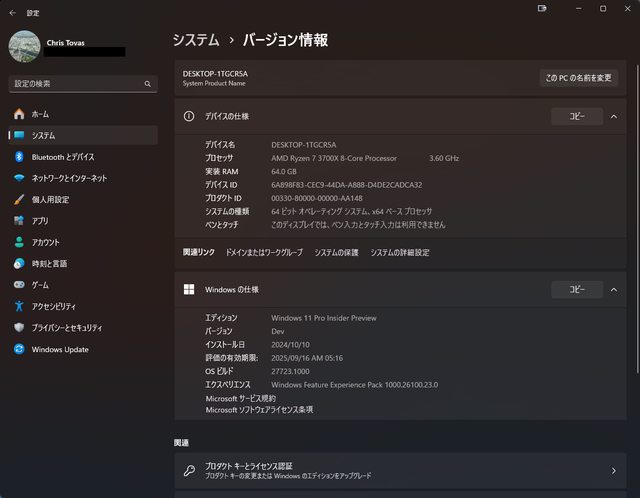Click the System breadcrumb link
Screen dimensions: 640x498
[x=196, y=40]
